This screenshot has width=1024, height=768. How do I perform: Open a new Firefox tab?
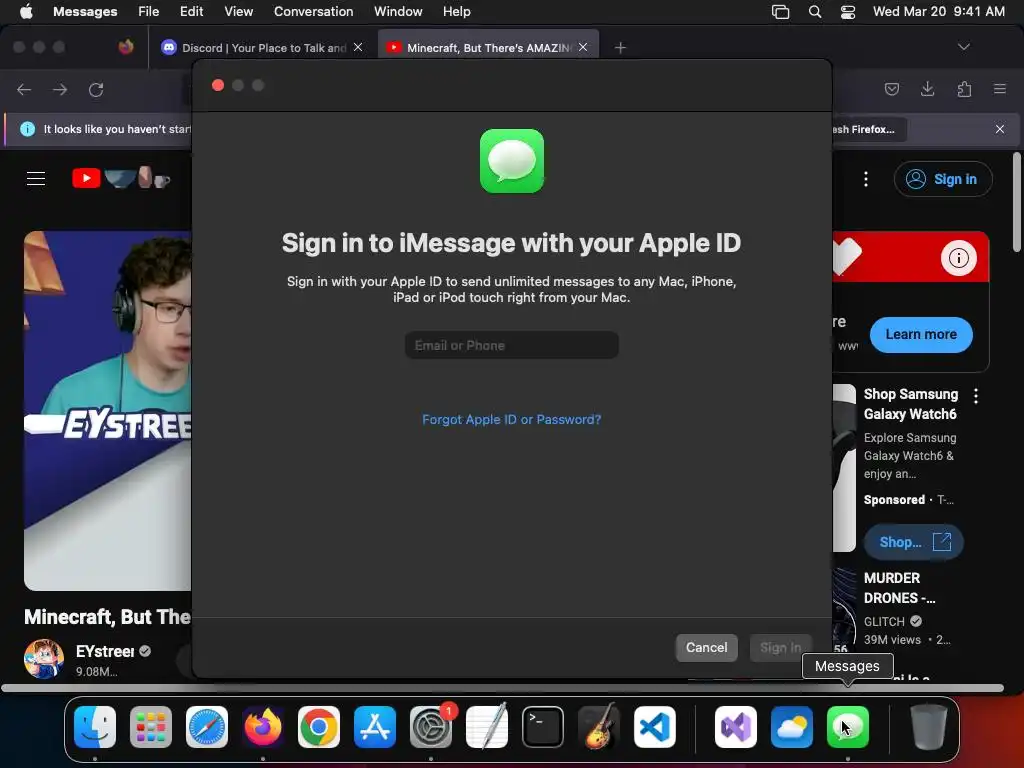click(x=620, y=48)
